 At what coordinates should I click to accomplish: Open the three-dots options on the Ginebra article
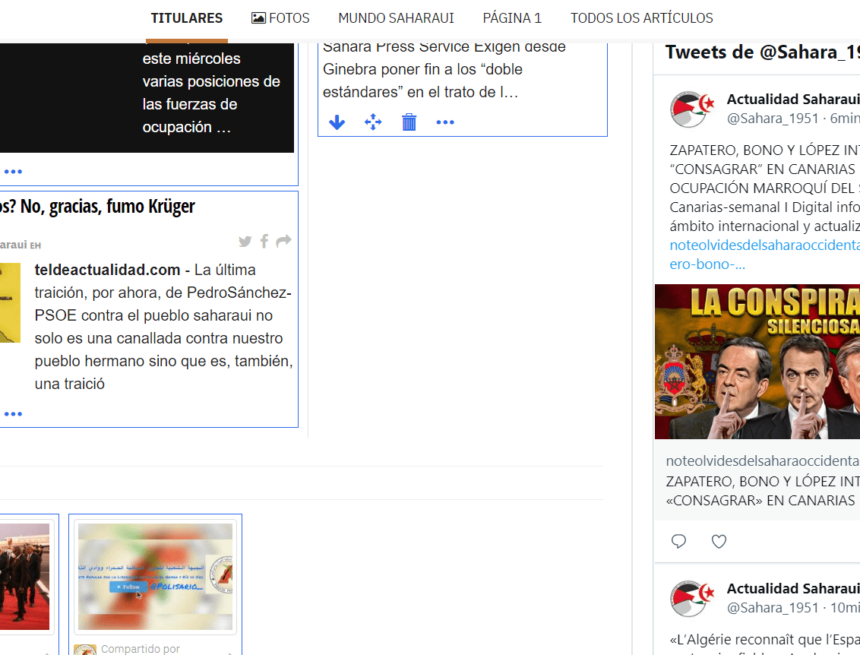point(445,122)
